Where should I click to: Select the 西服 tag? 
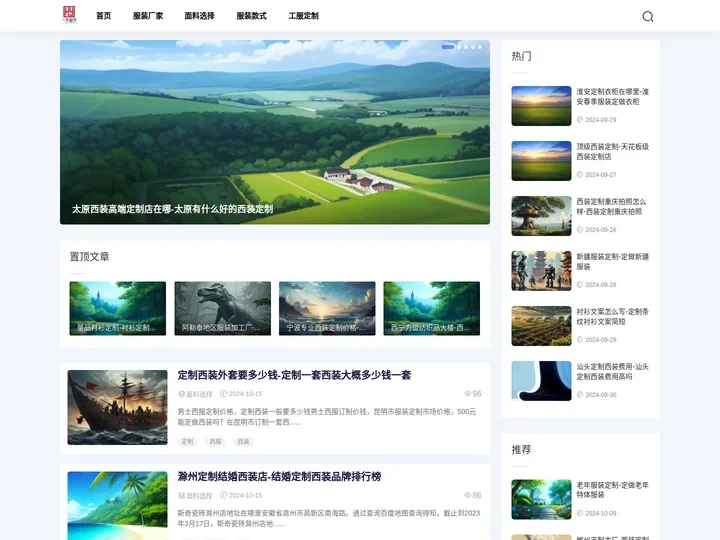[x=215, y=441]
